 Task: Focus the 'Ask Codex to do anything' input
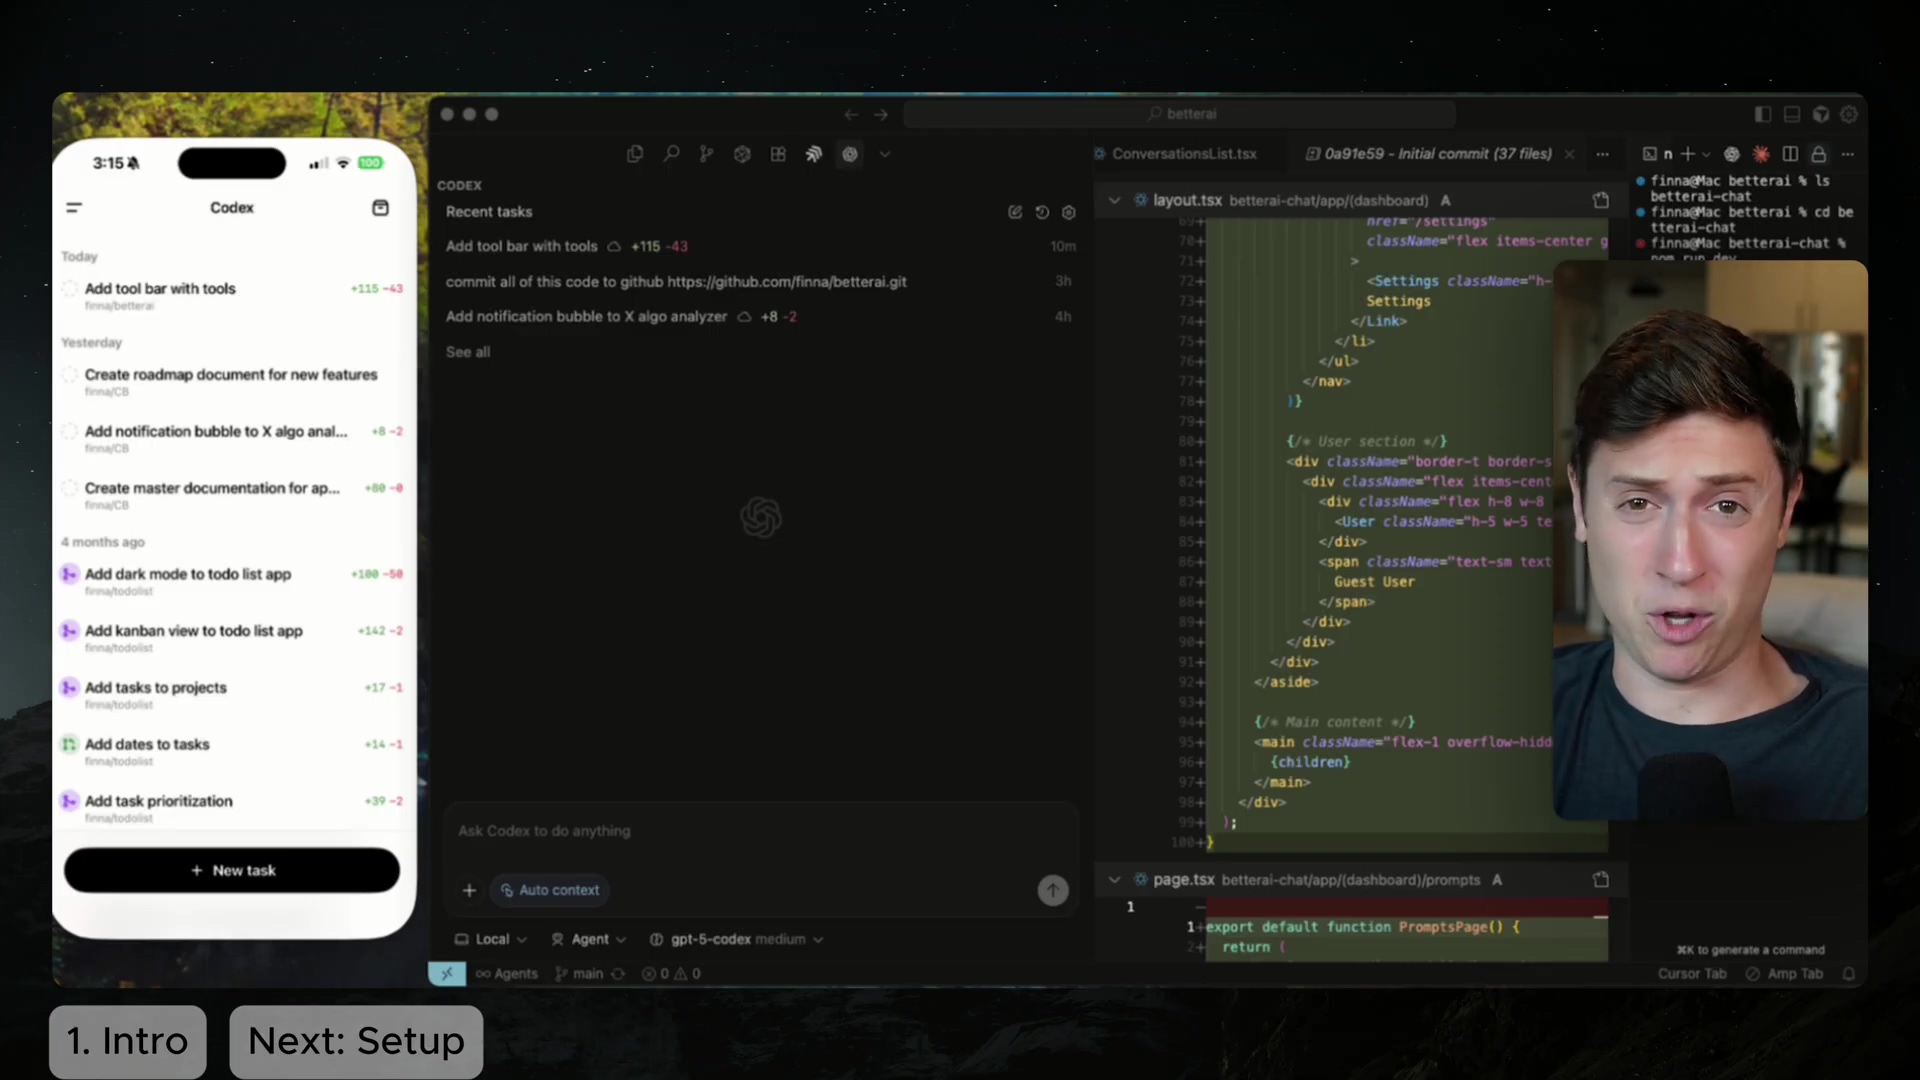click(x=761, y=831)
